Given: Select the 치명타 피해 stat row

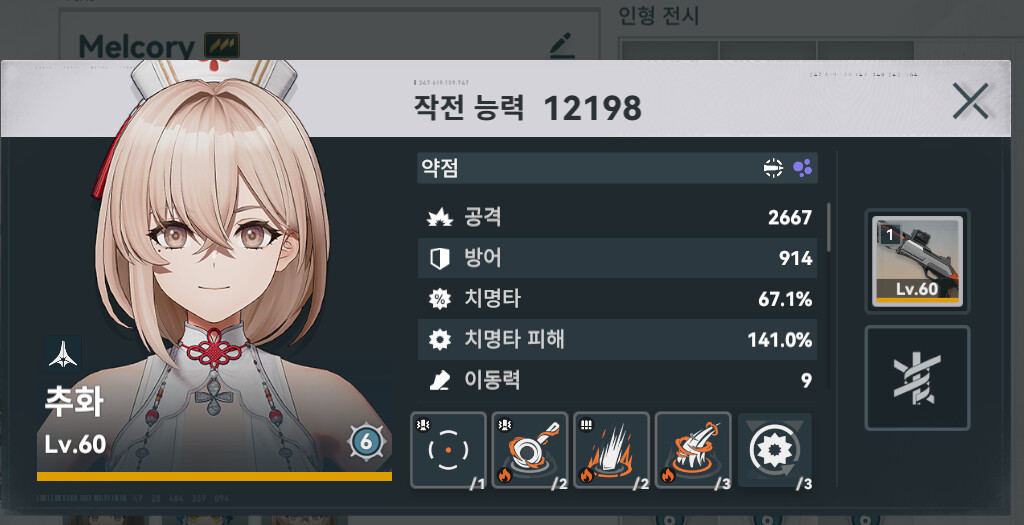Looking at the screenshot, I should [618, 340].
